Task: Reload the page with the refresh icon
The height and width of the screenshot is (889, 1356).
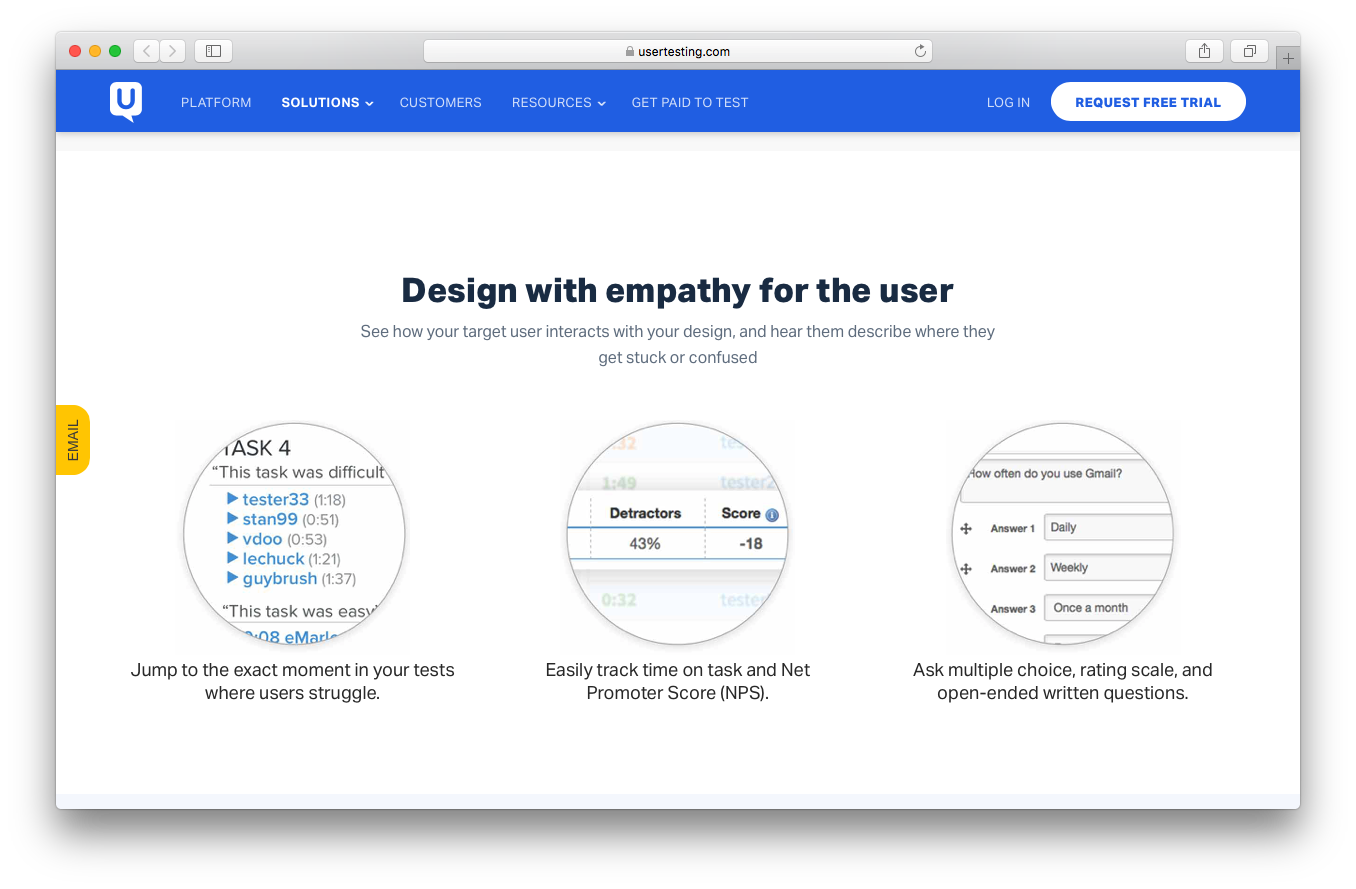Action: click(x=920, y=51)
